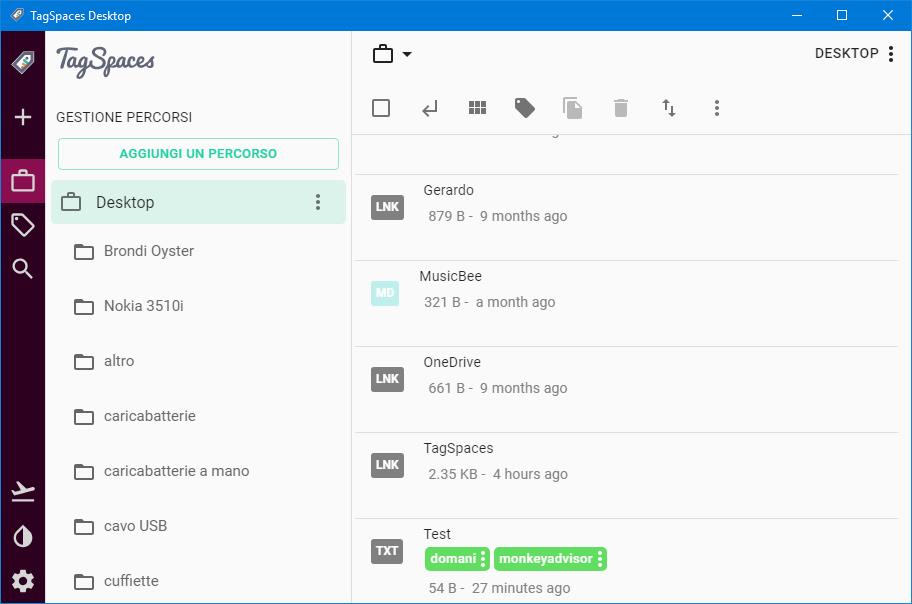Click the TagSpaces logo icon in sidebar

pos(23,63)
